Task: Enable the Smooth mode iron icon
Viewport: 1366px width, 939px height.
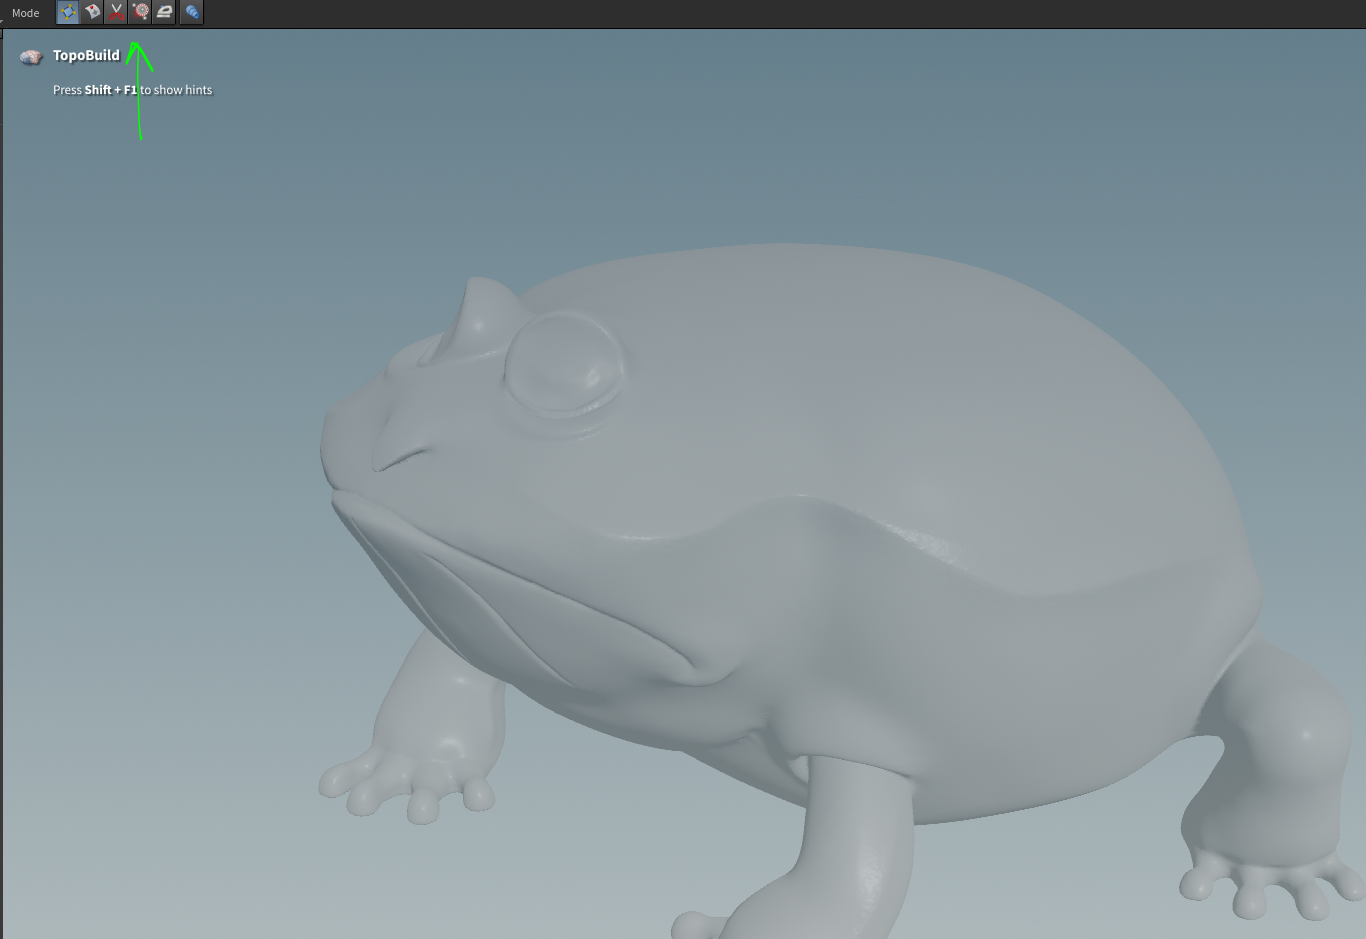Action: coord(164,13)
